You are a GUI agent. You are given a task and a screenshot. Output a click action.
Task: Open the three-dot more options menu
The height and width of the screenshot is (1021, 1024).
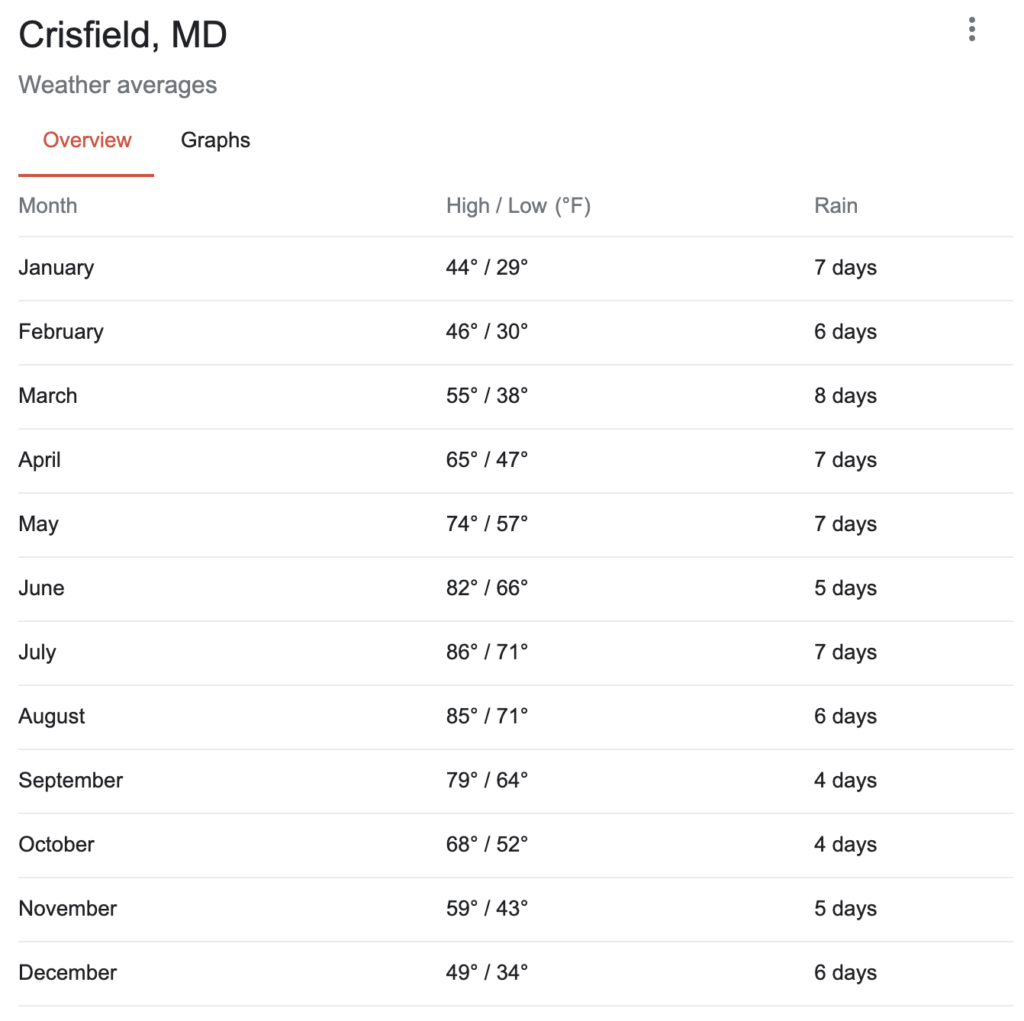click(x=971, y=31)
